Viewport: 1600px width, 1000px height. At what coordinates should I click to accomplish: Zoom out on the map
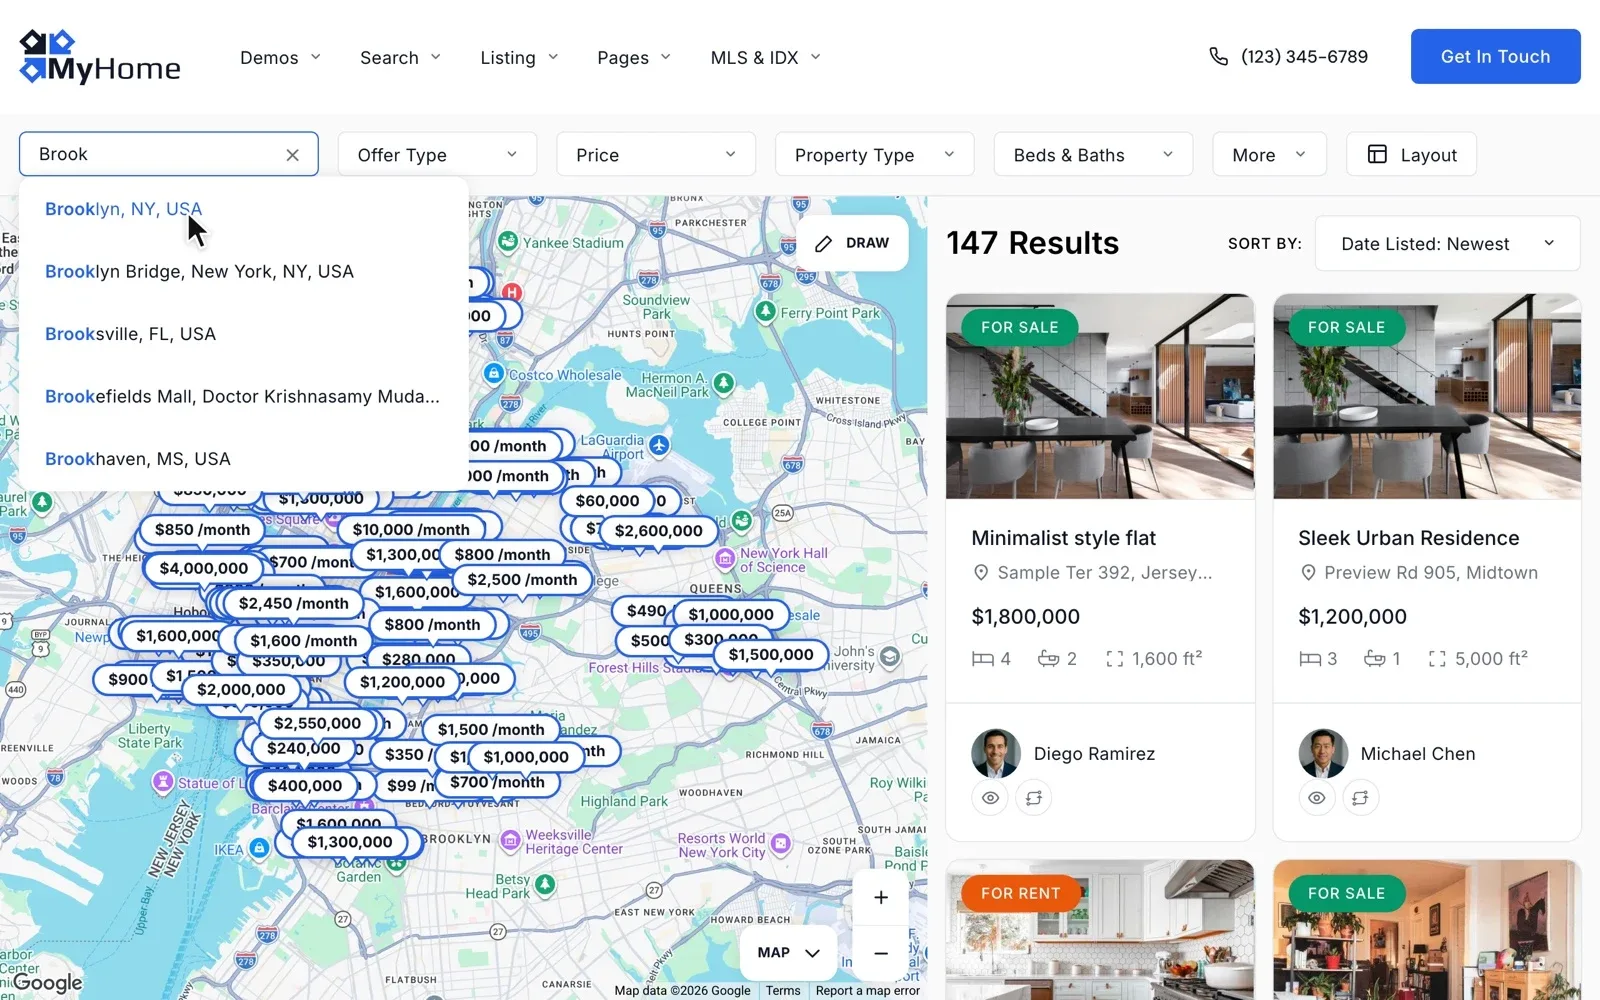point(881,954)
